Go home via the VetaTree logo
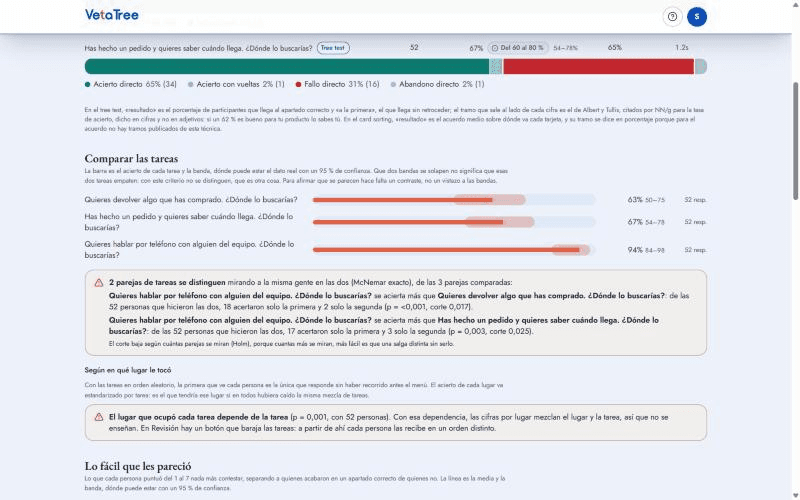This screenshot has height=500, width=800. tap(112, 15)
